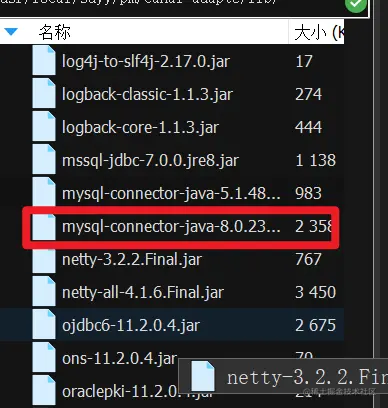This screenshot has height=408, width=388.
Task: Click size value 767 of netty-3.2.2
Action: coord(308,259)
